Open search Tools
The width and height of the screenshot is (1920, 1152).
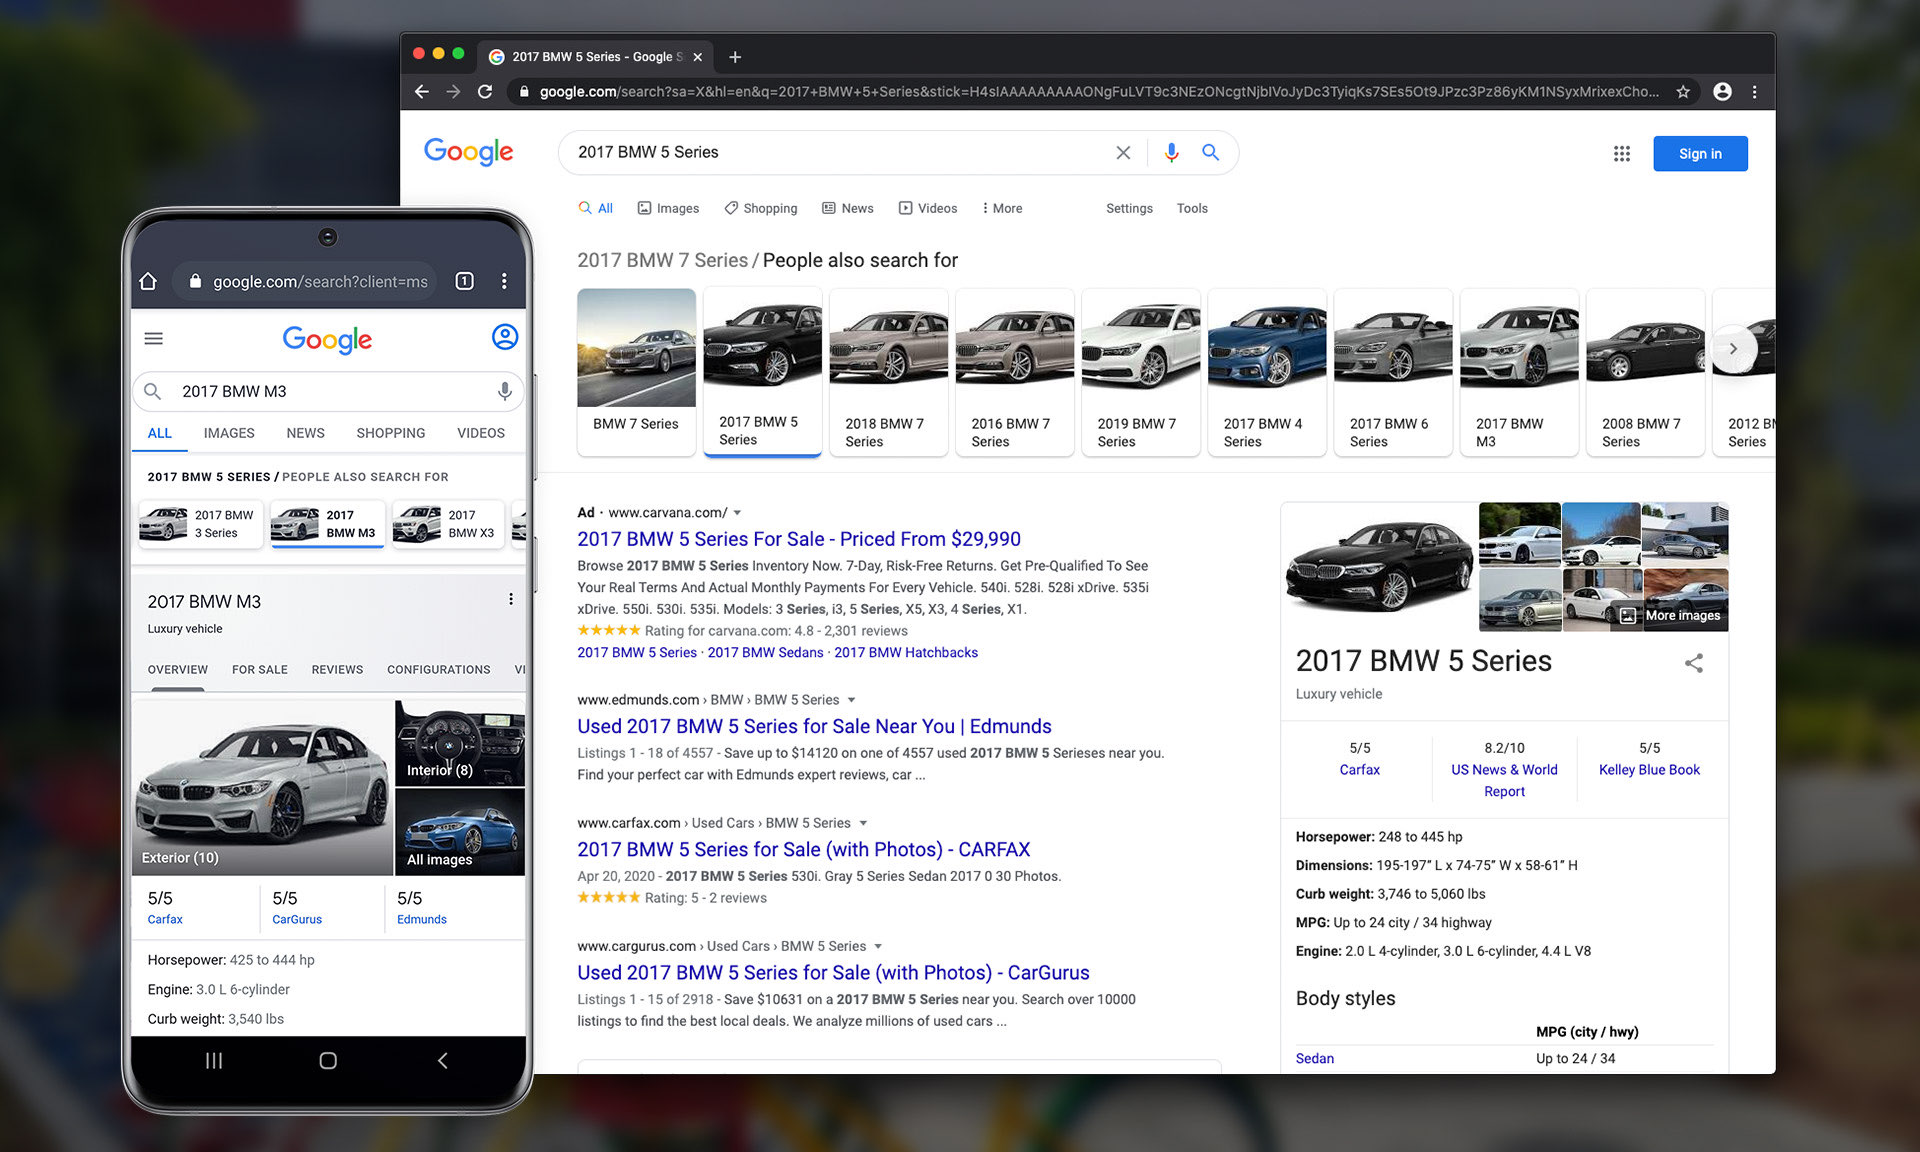coord(1192,208)
